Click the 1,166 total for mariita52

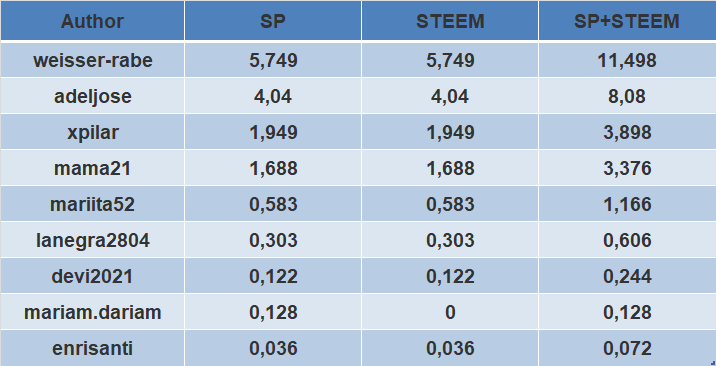(x=627, y=204)
